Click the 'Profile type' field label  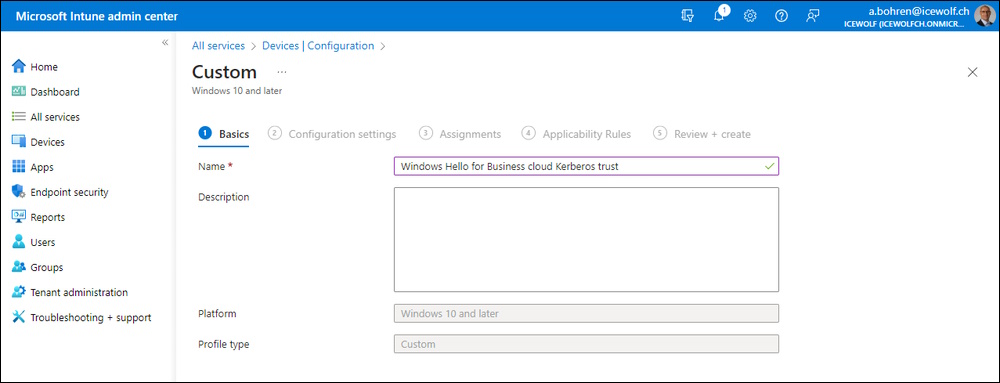[x=224, y=344]
